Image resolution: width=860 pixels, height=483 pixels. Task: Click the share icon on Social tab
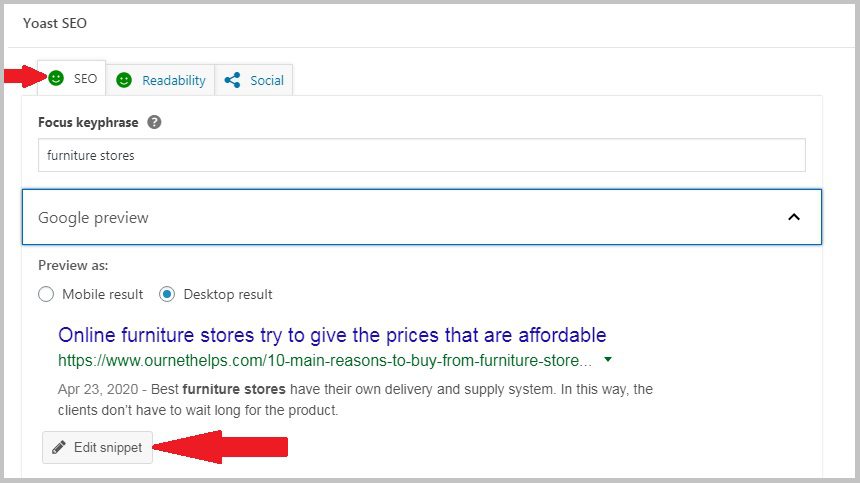232,80
